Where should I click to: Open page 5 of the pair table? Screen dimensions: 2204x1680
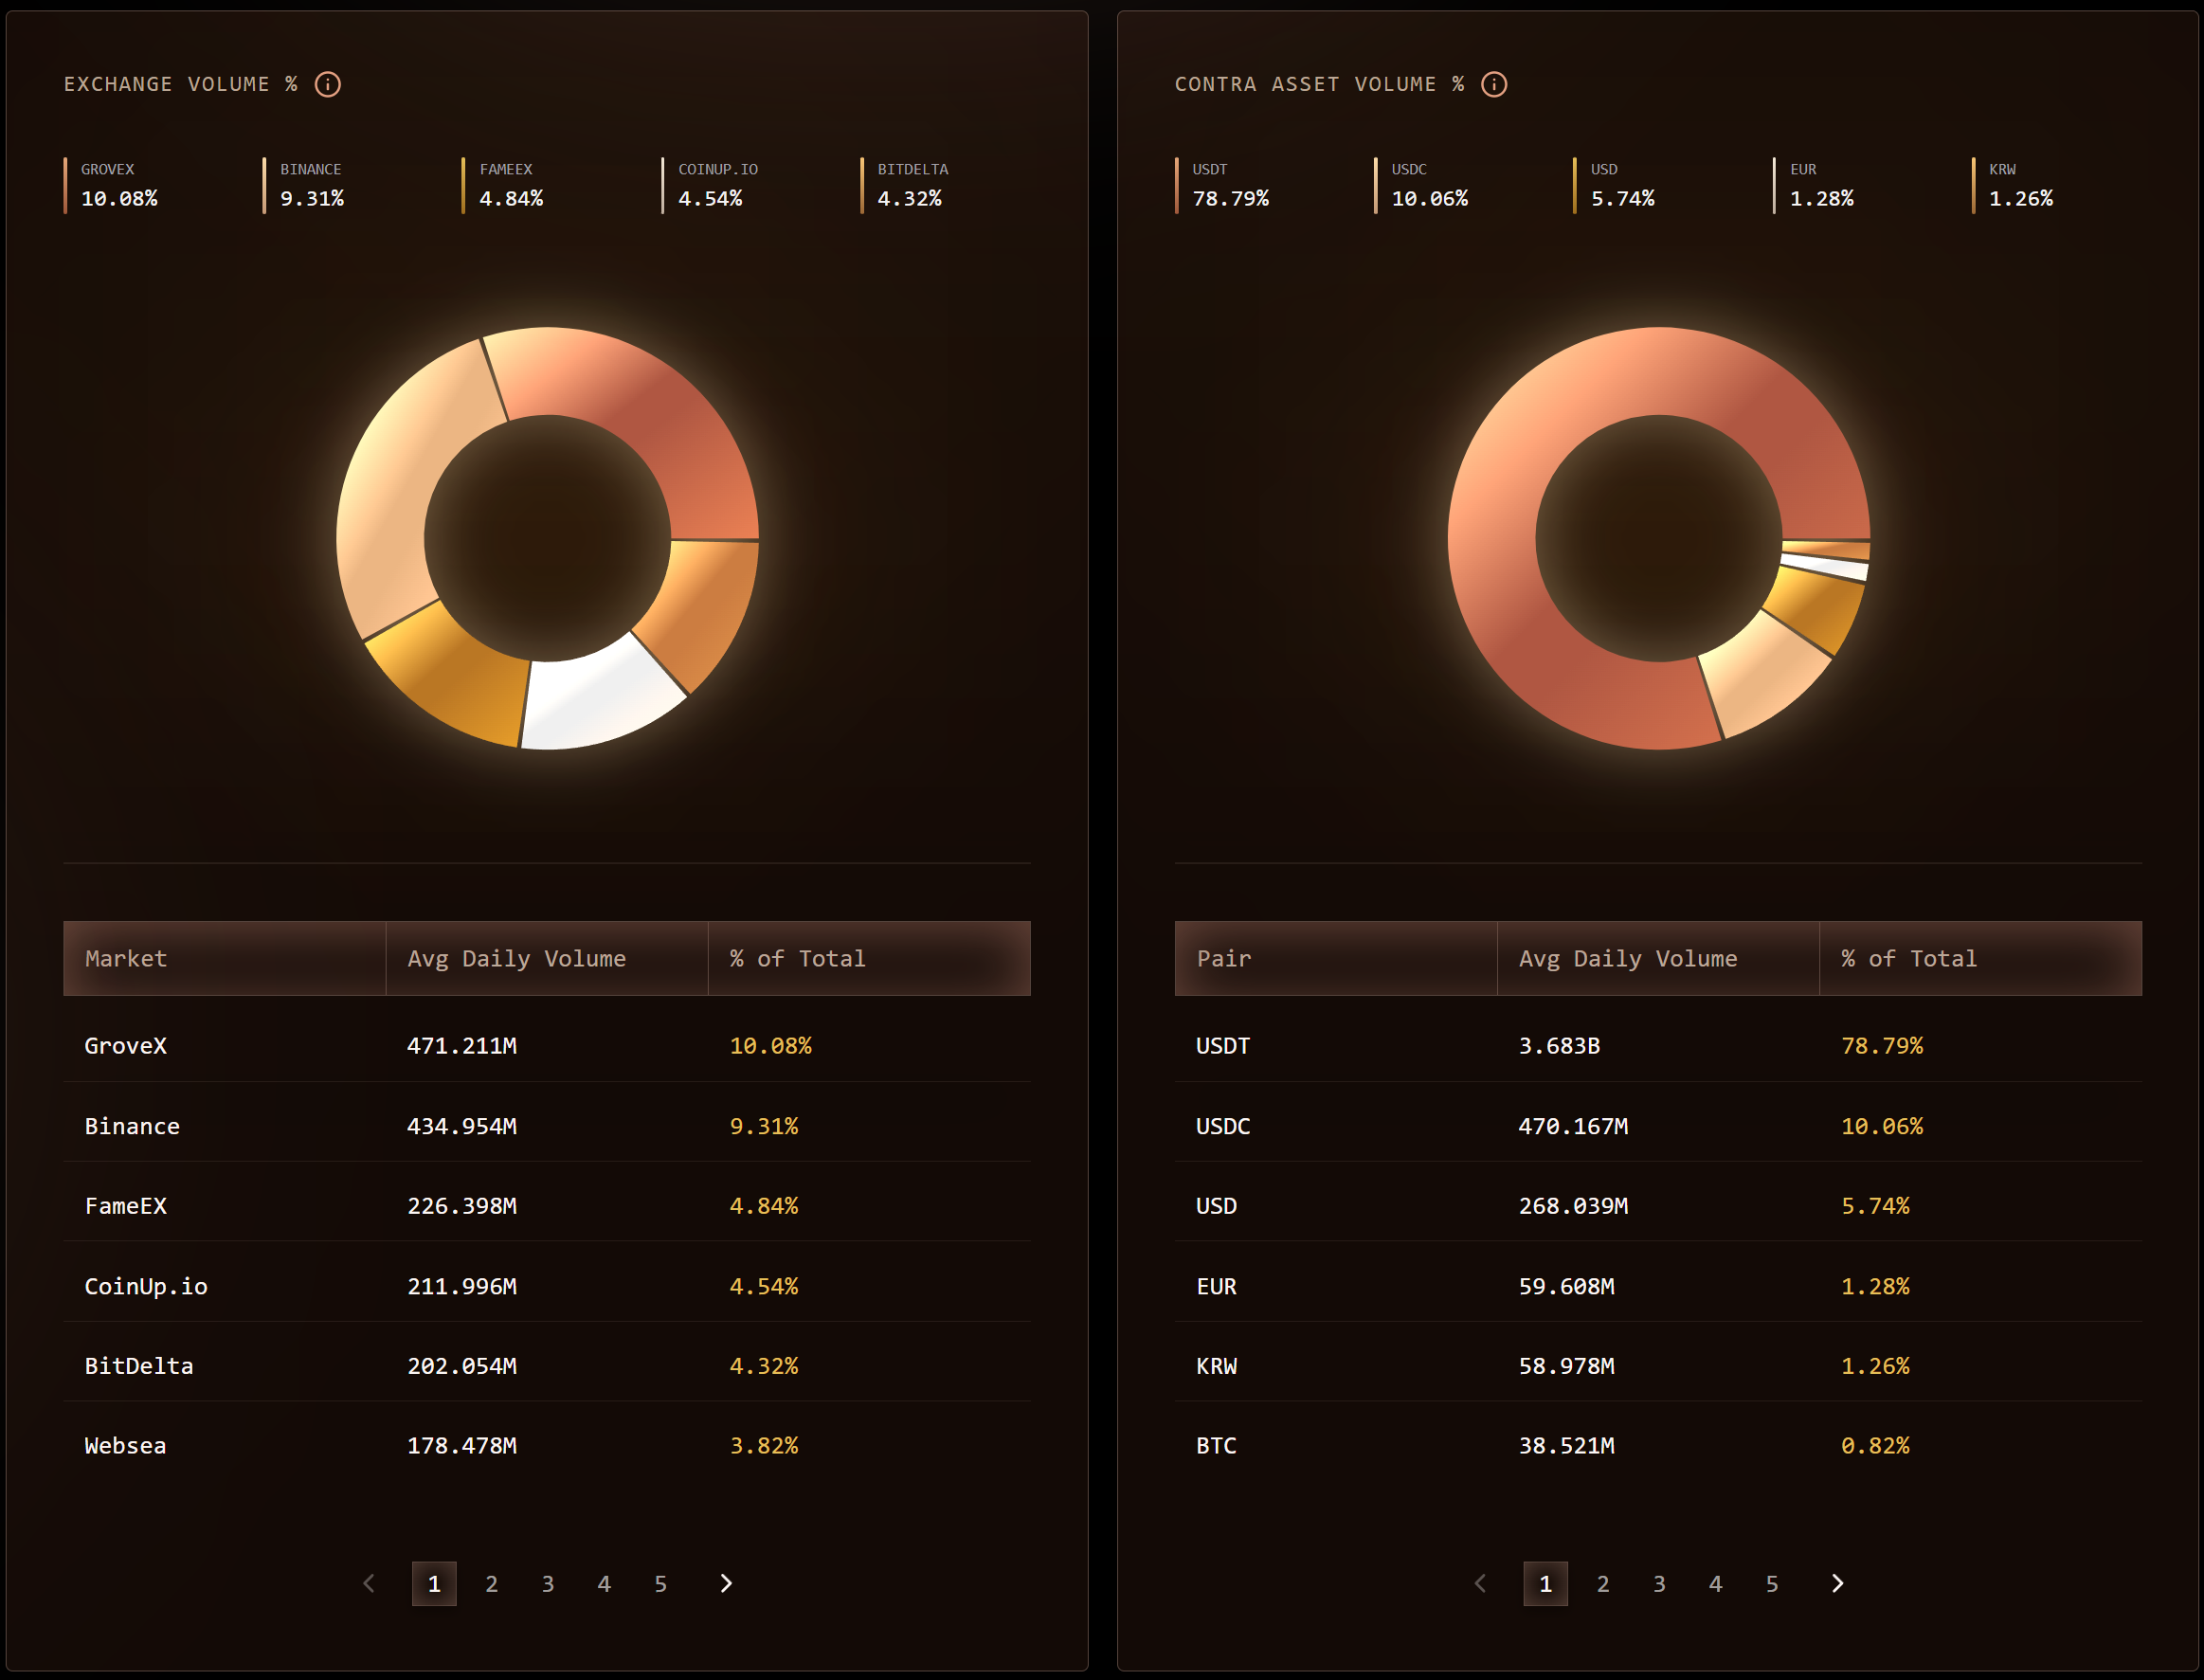point(1771,1583)
